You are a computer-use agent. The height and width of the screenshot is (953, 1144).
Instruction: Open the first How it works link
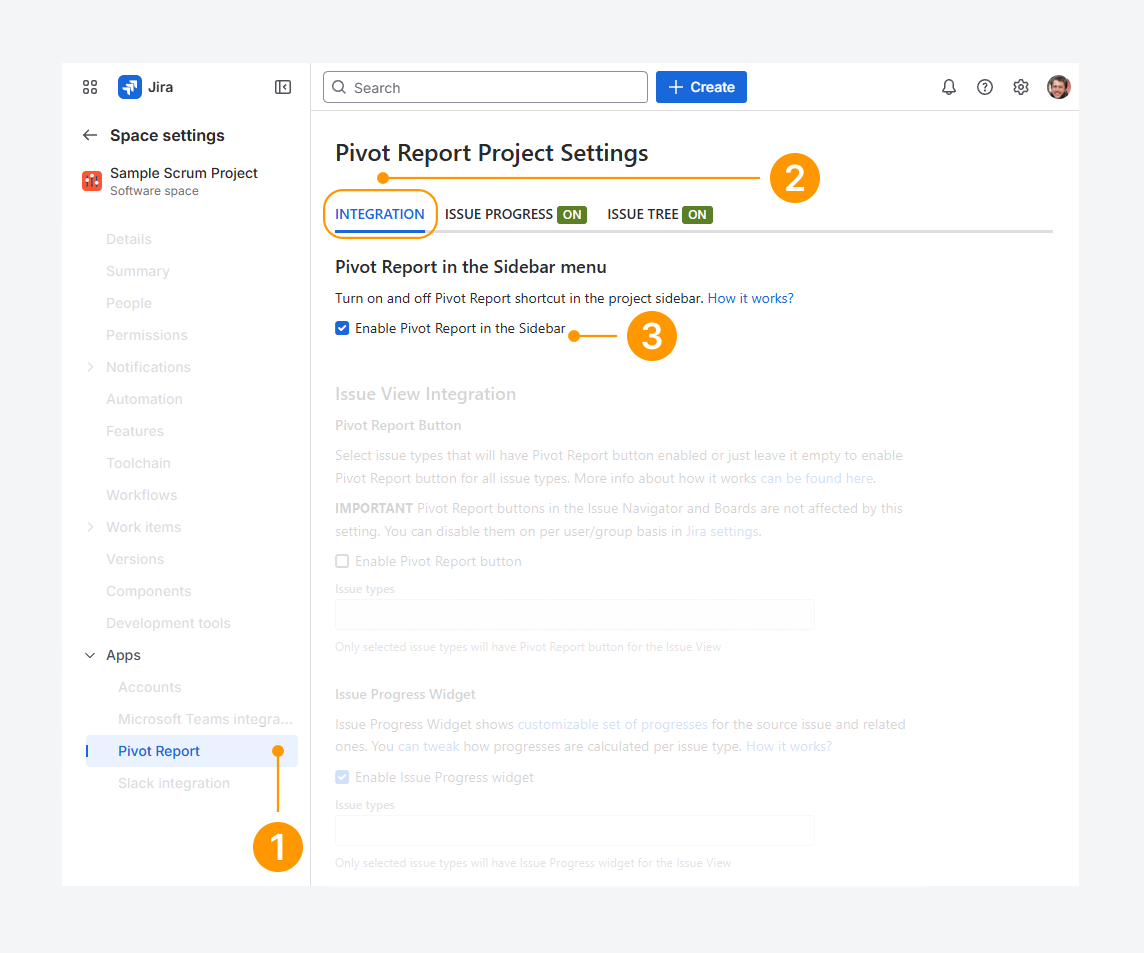coord(751,298)
